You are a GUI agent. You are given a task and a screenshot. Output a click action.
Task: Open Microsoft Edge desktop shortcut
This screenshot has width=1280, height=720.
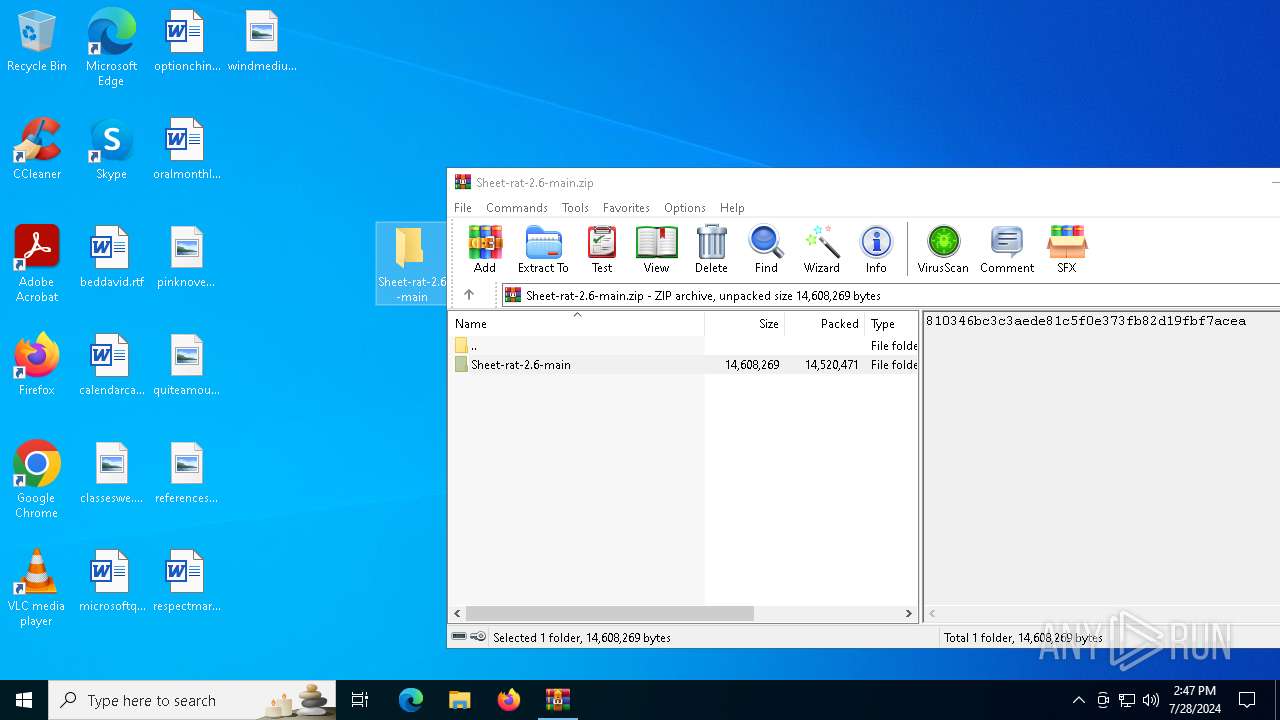(x=111, y=47)
